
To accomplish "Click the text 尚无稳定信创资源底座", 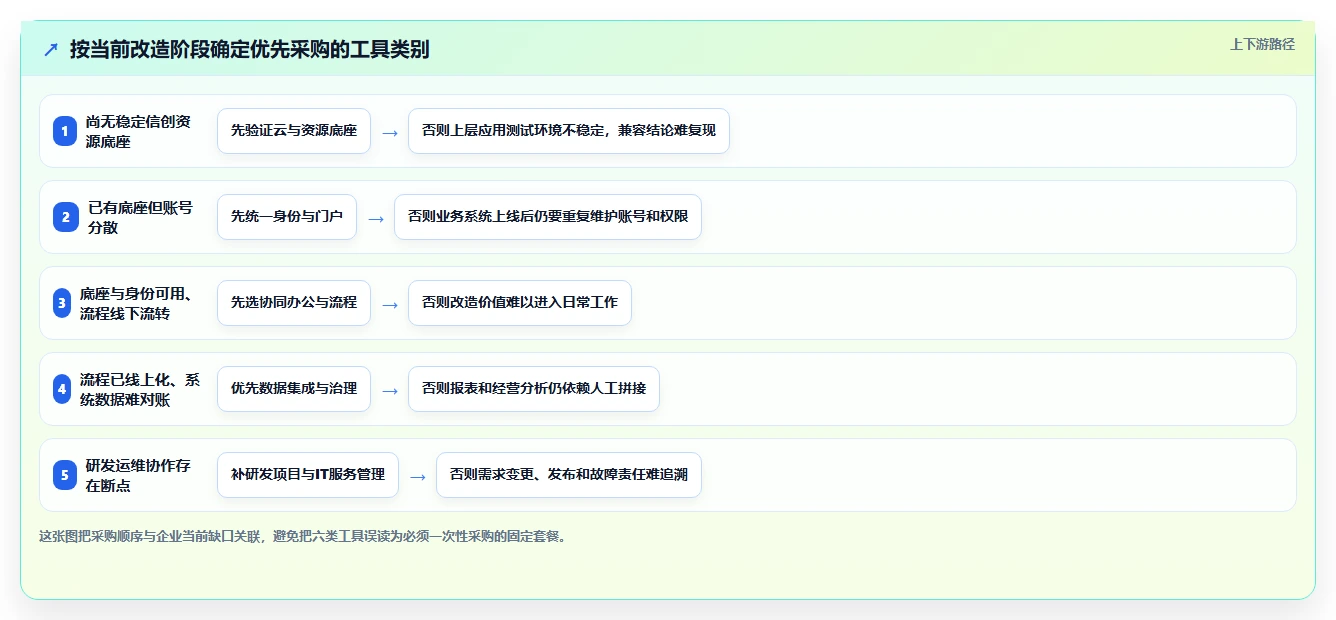I will [x=138, y=131].
